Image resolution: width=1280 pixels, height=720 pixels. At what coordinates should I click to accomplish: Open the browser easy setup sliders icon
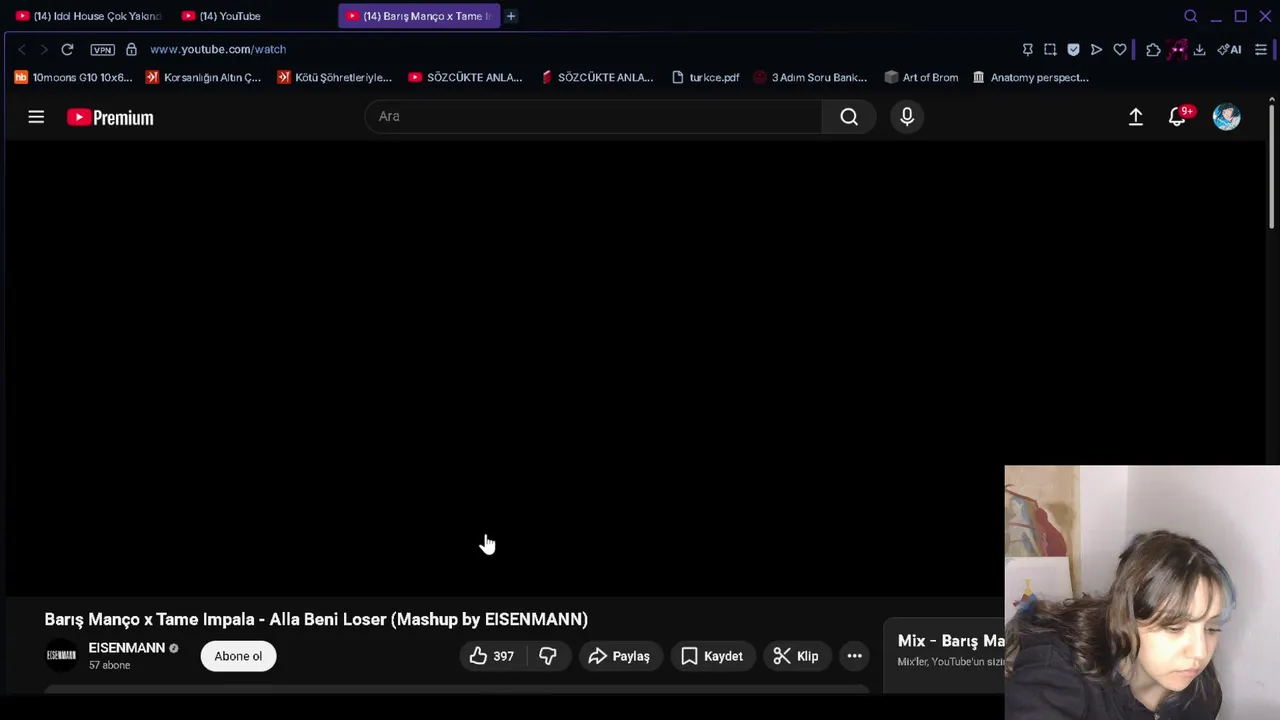tap(1261, 49)
